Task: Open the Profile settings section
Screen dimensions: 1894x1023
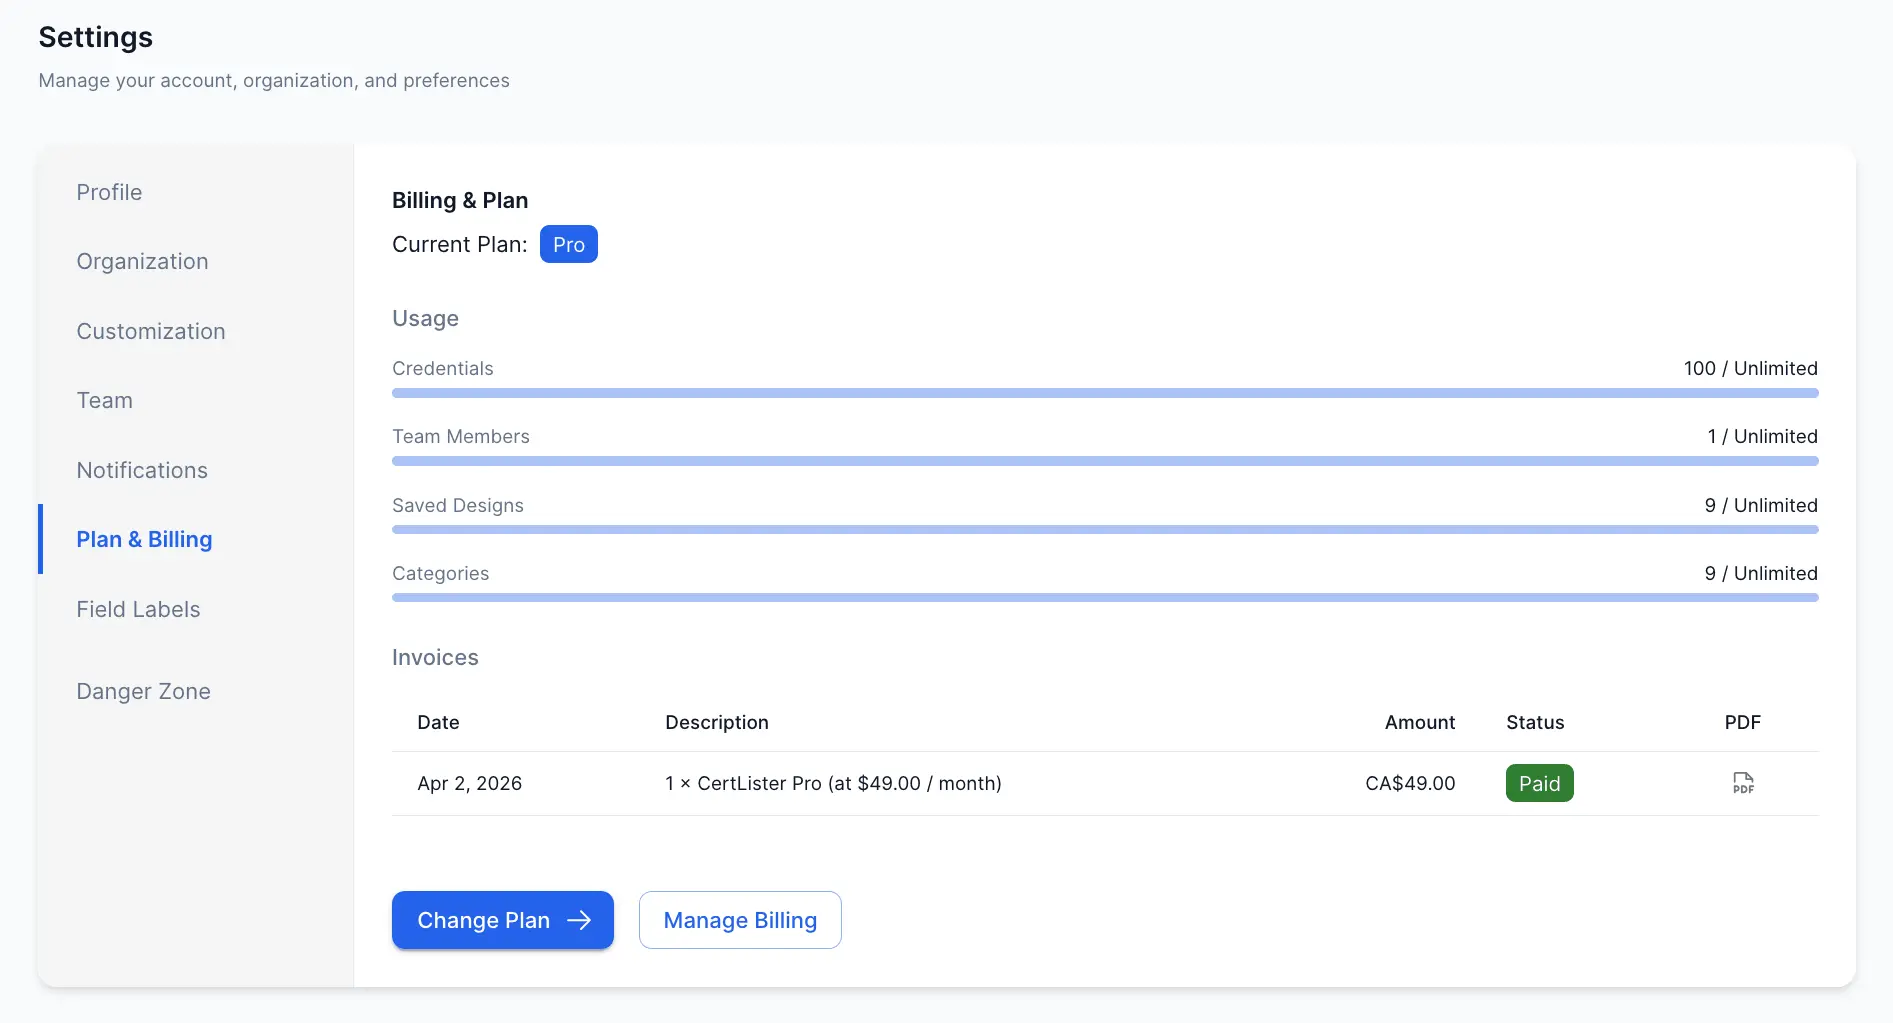Action: [x=109, y=192]
